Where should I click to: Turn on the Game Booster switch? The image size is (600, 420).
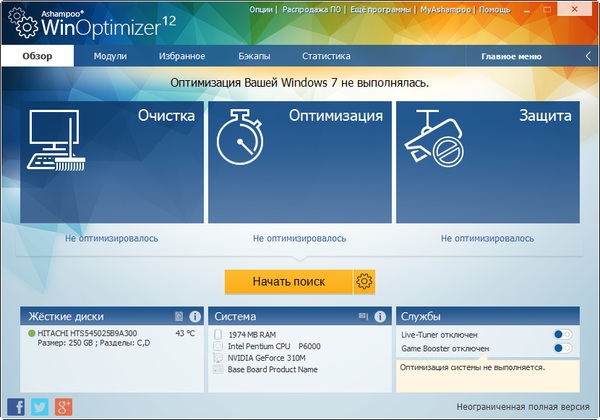click(x=563, y=348)
